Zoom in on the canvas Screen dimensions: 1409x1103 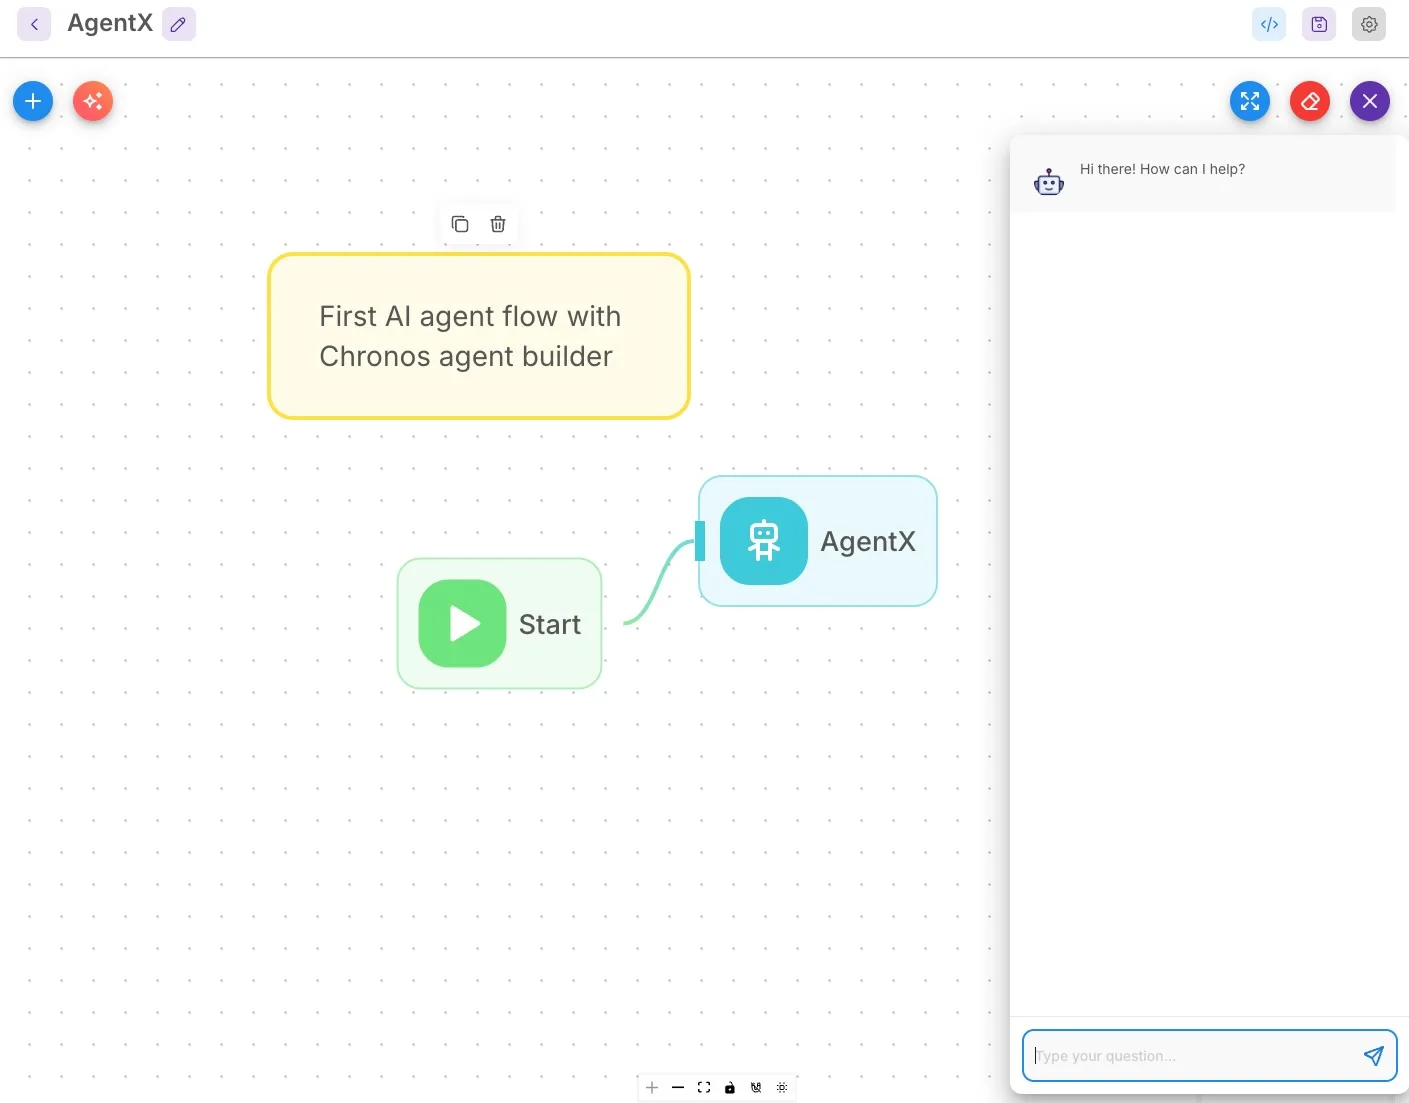[x=652, y=1087]
